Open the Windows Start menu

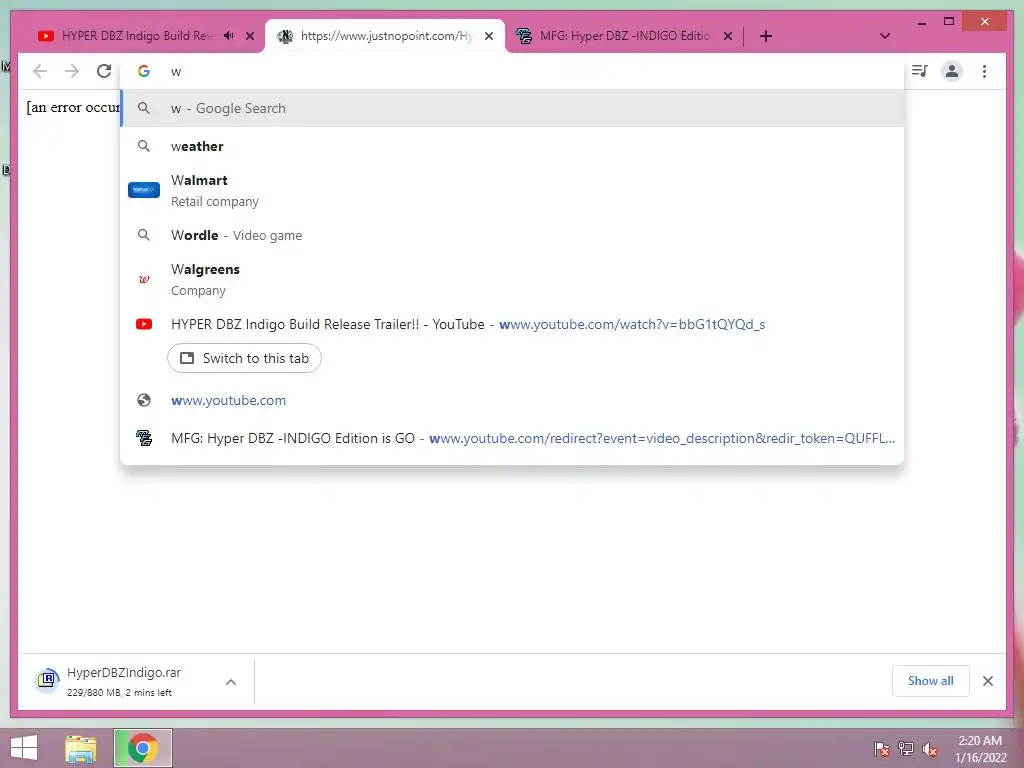point(24,748)
